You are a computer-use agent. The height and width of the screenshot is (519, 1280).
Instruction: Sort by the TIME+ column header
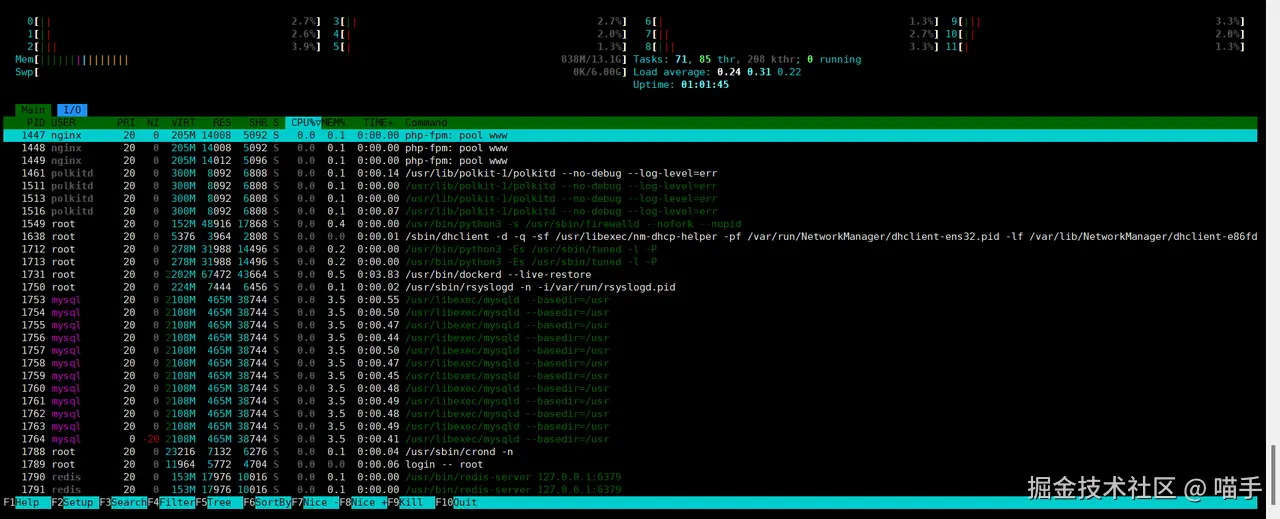[x=378, y=122]
